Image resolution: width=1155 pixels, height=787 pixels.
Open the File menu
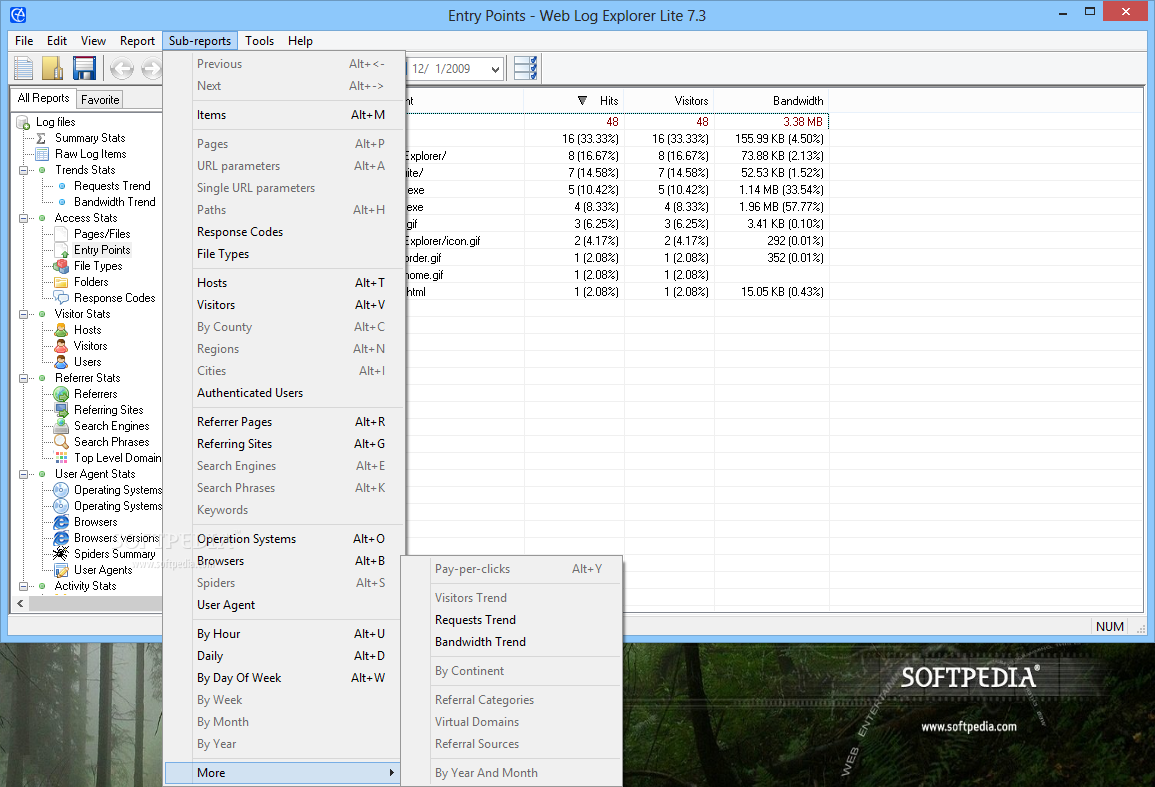[24, 41]
